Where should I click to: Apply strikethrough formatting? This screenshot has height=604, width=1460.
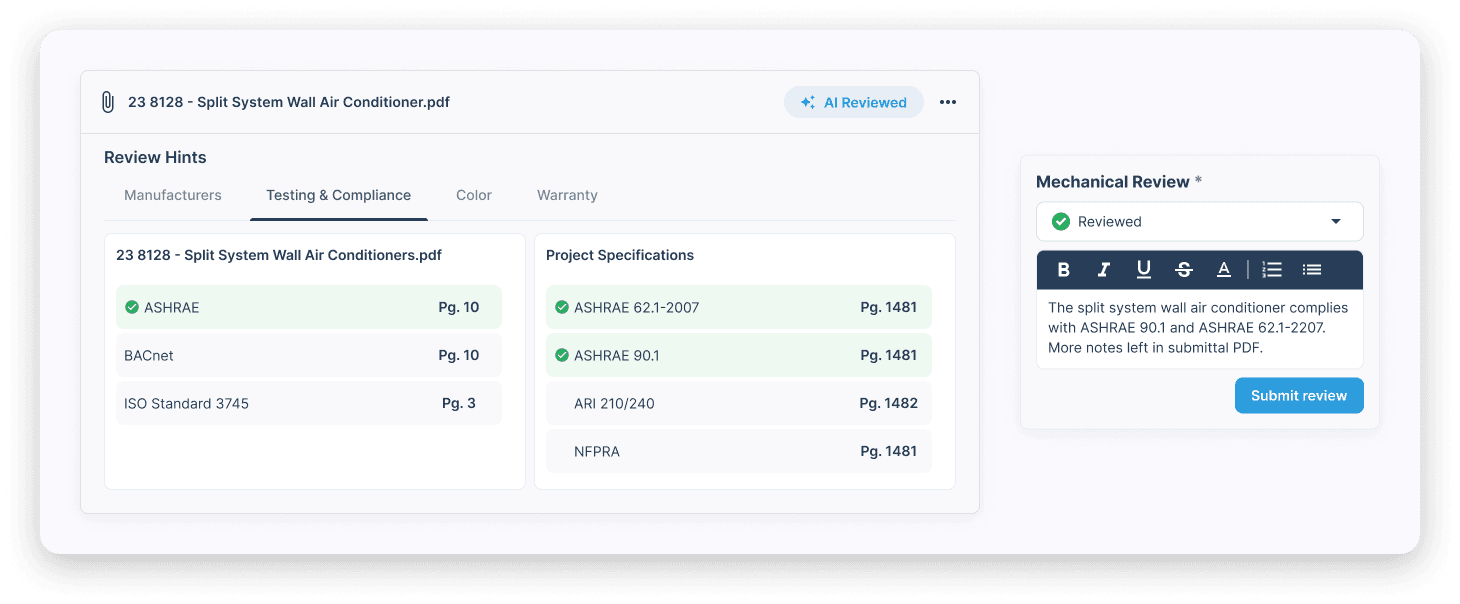click(x=1183, y=269)
